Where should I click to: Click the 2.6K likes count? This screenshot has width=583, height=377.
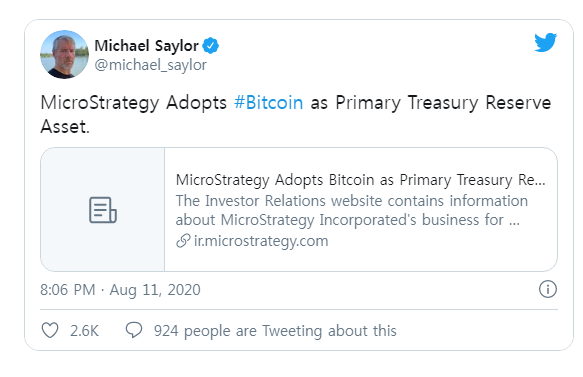(x=84, y=331)
